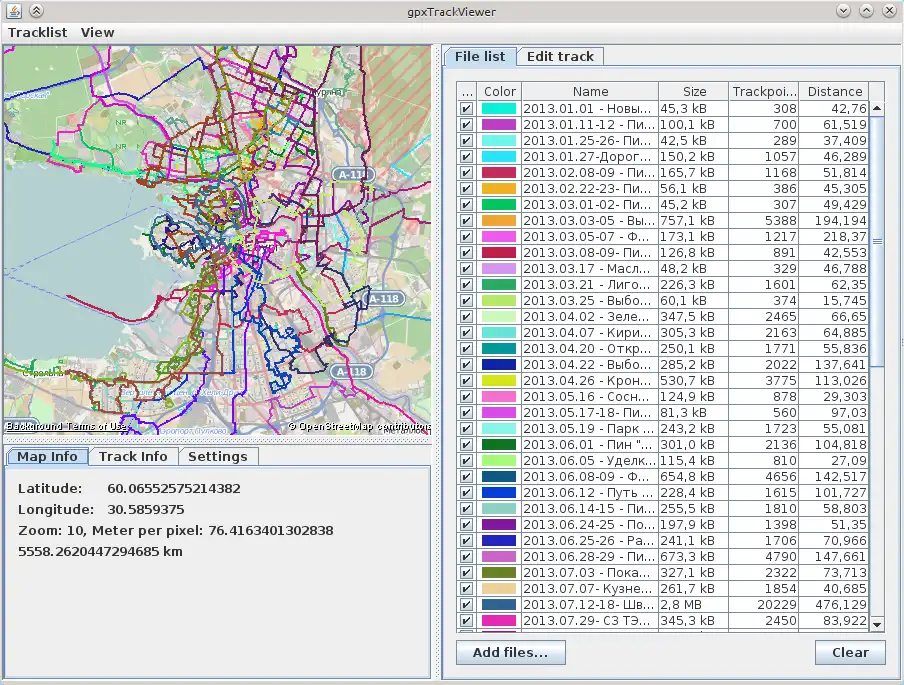Click the crimson color swatch of 2013.02.08-09
The height and width of the screenshot is (685, 904).
point(499,172)
